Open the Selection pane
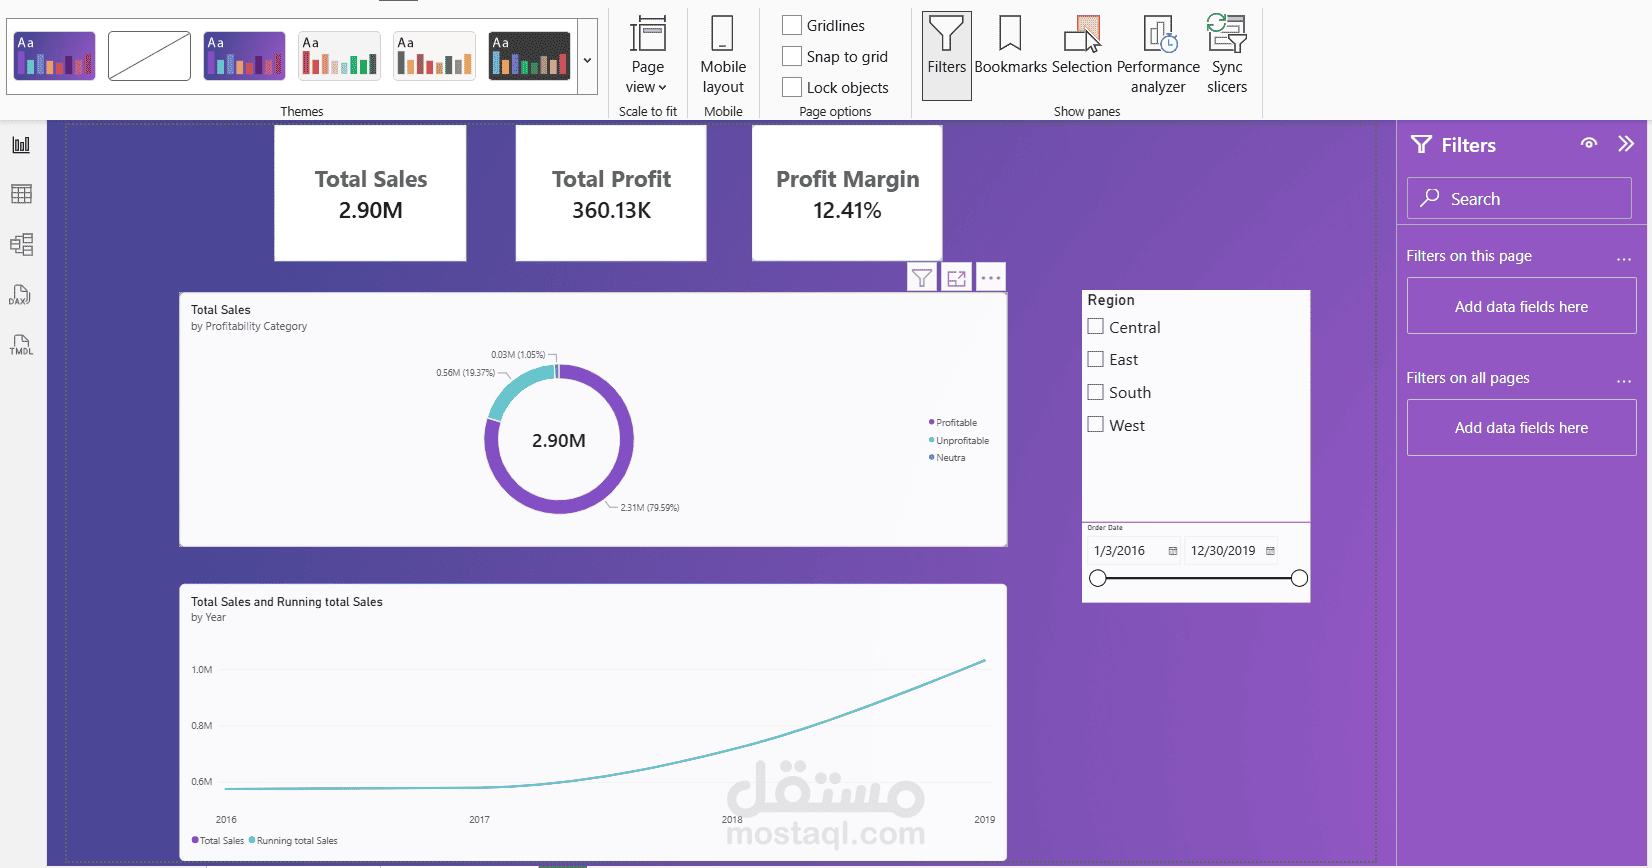1652x868 pixels. coord(1082,45)
